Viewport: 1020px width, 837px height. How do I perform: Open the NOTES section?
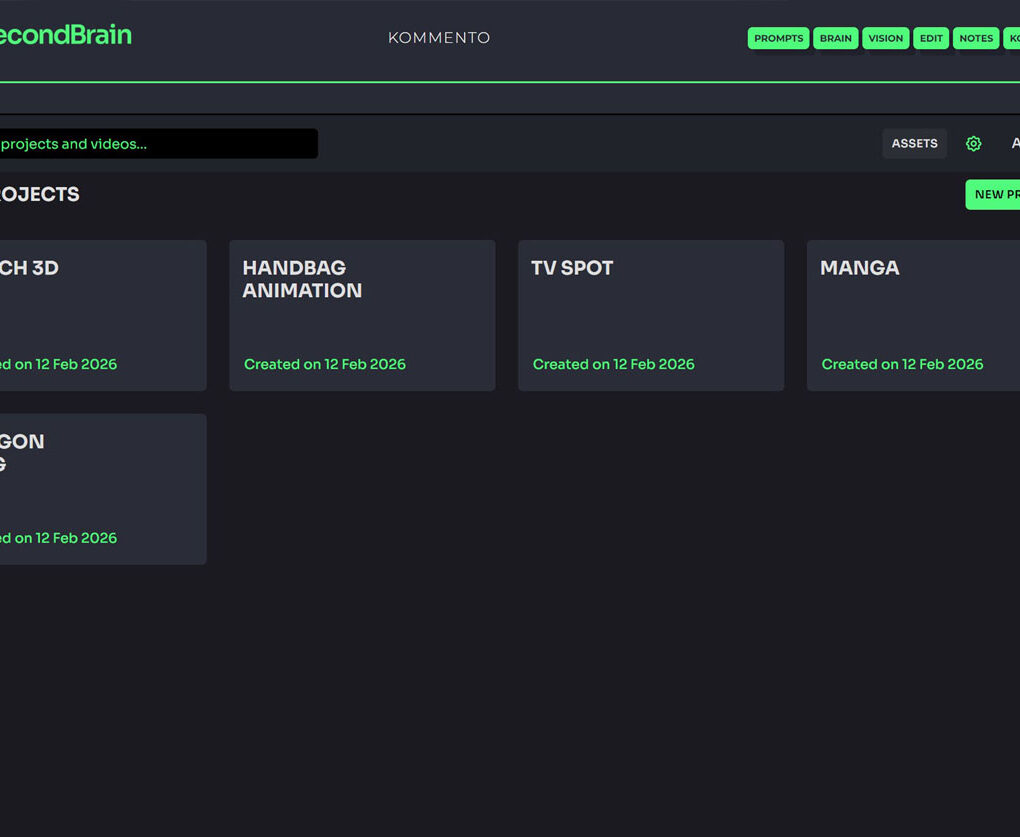976,38
